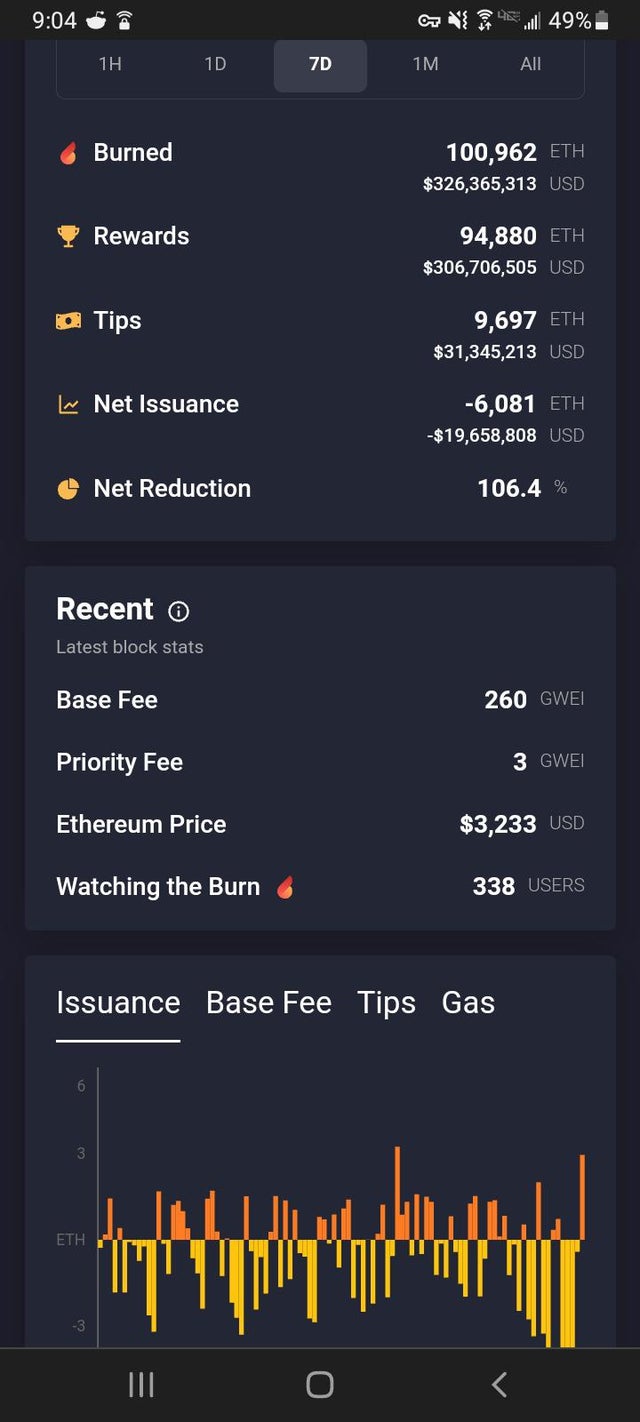Tap flame icon beside Watching the Burn
Viewport: 640px width, 1422px height.
[285, 887]
